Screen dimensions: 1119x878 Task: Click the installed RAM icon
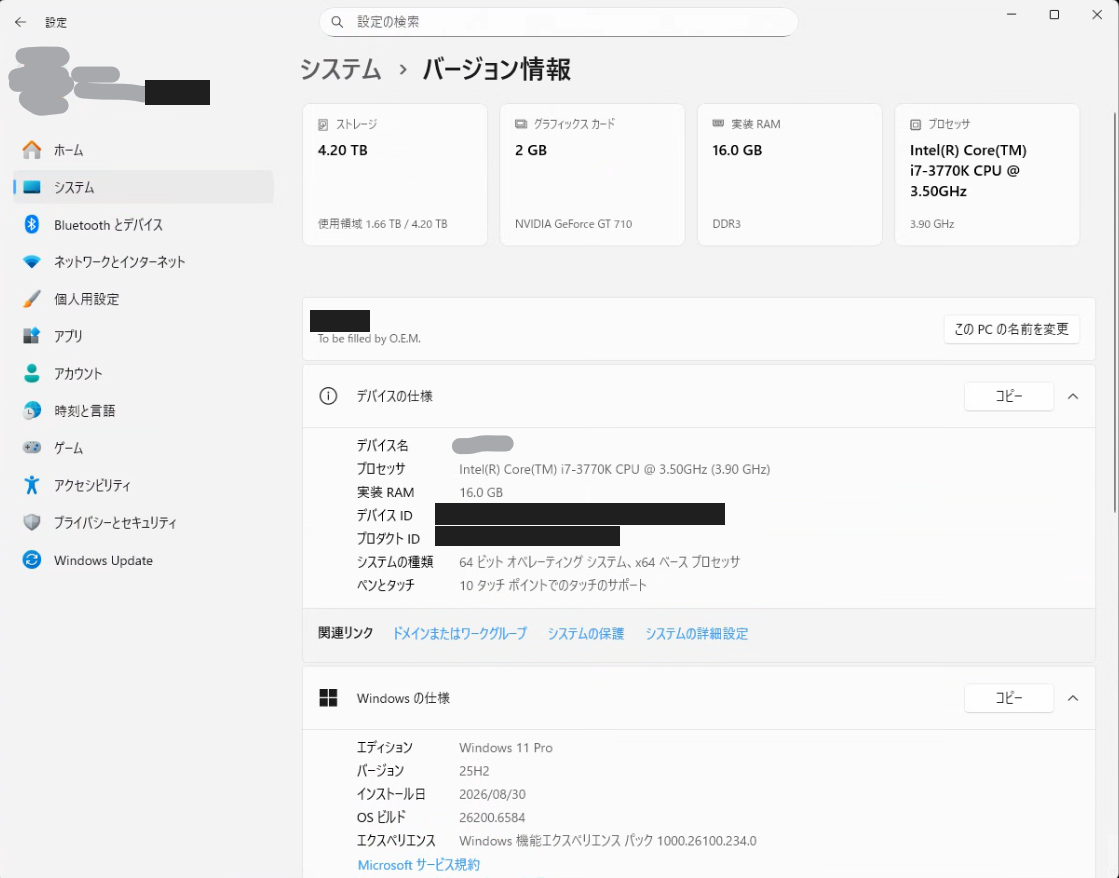pyautogui.click(x=718, y=124)
